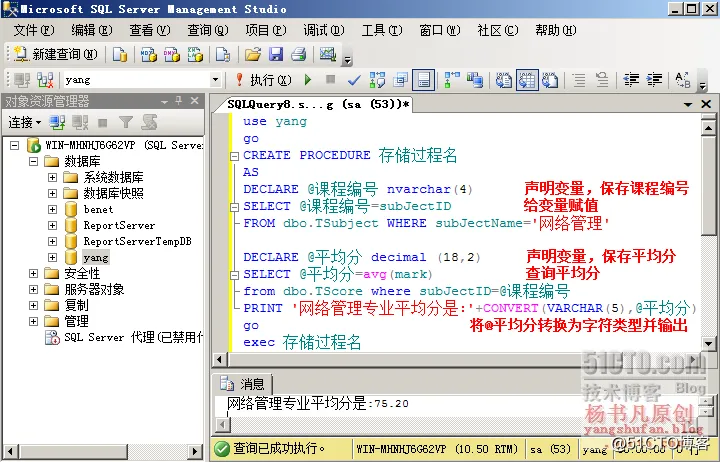Click the Decrease Indent icon
Viewport: 720px width, 462px height.
(x=631, y=80)
